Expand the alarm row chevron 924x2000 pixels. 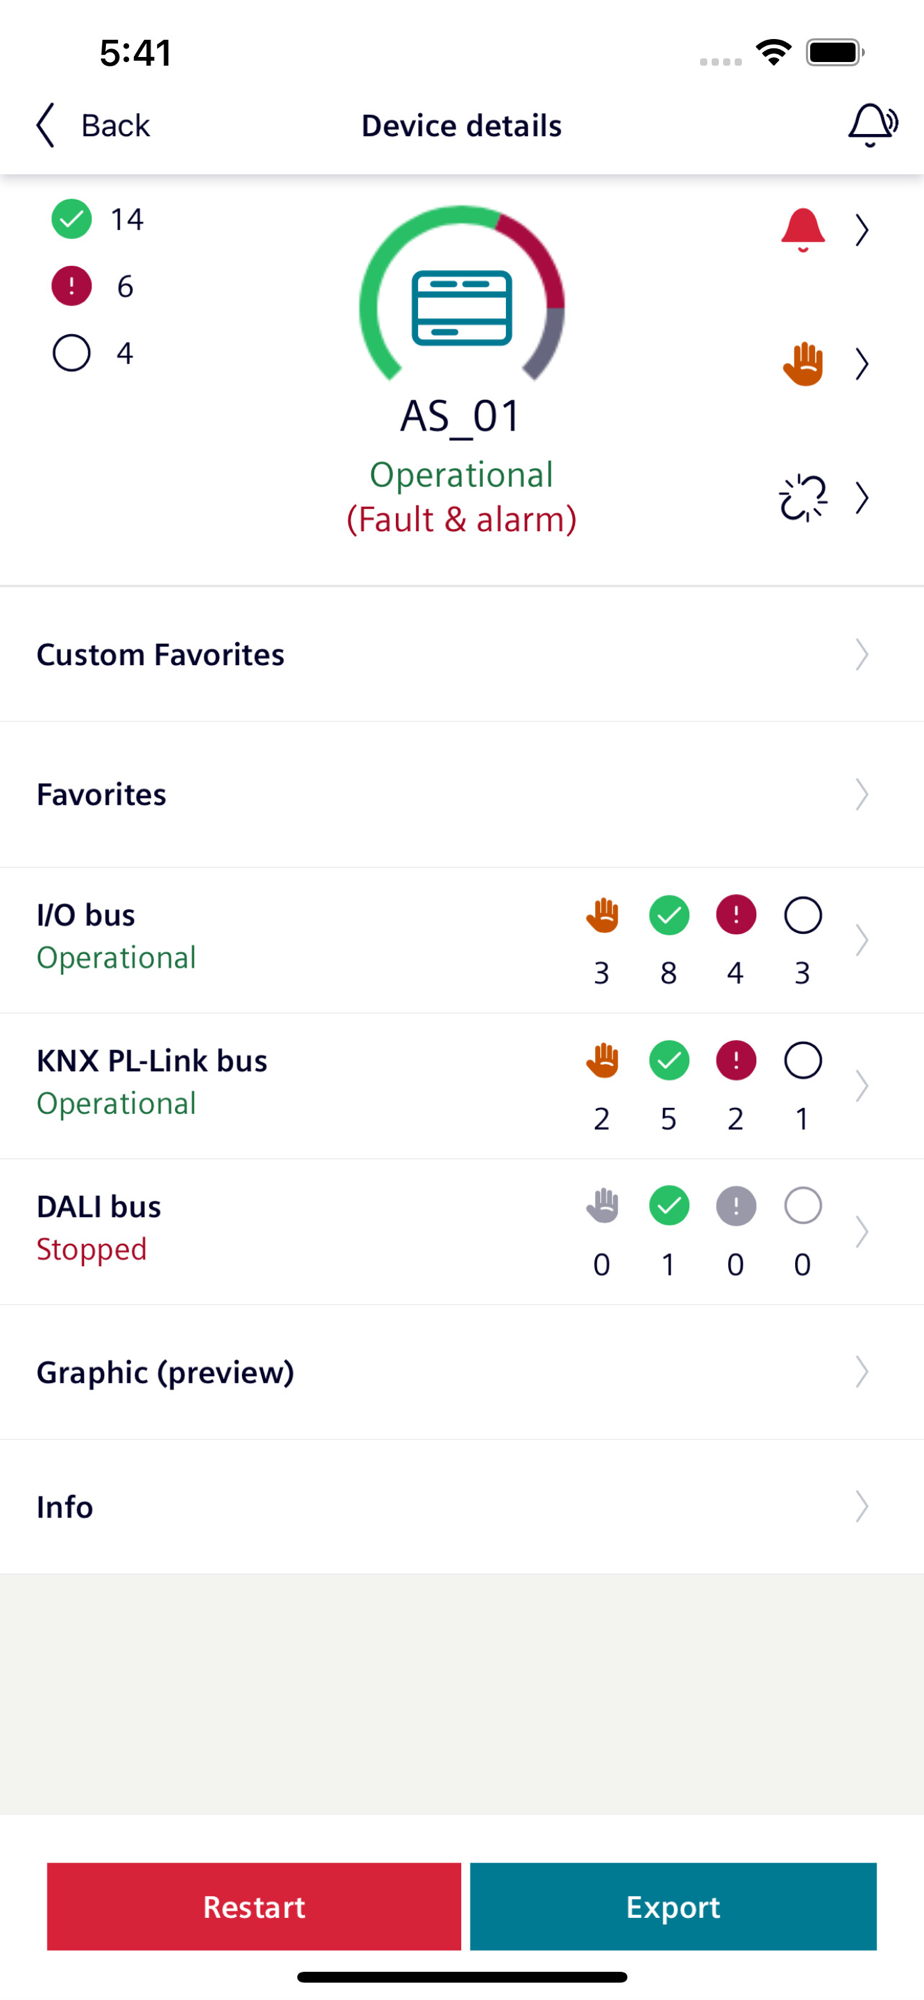tap(862, 230)
